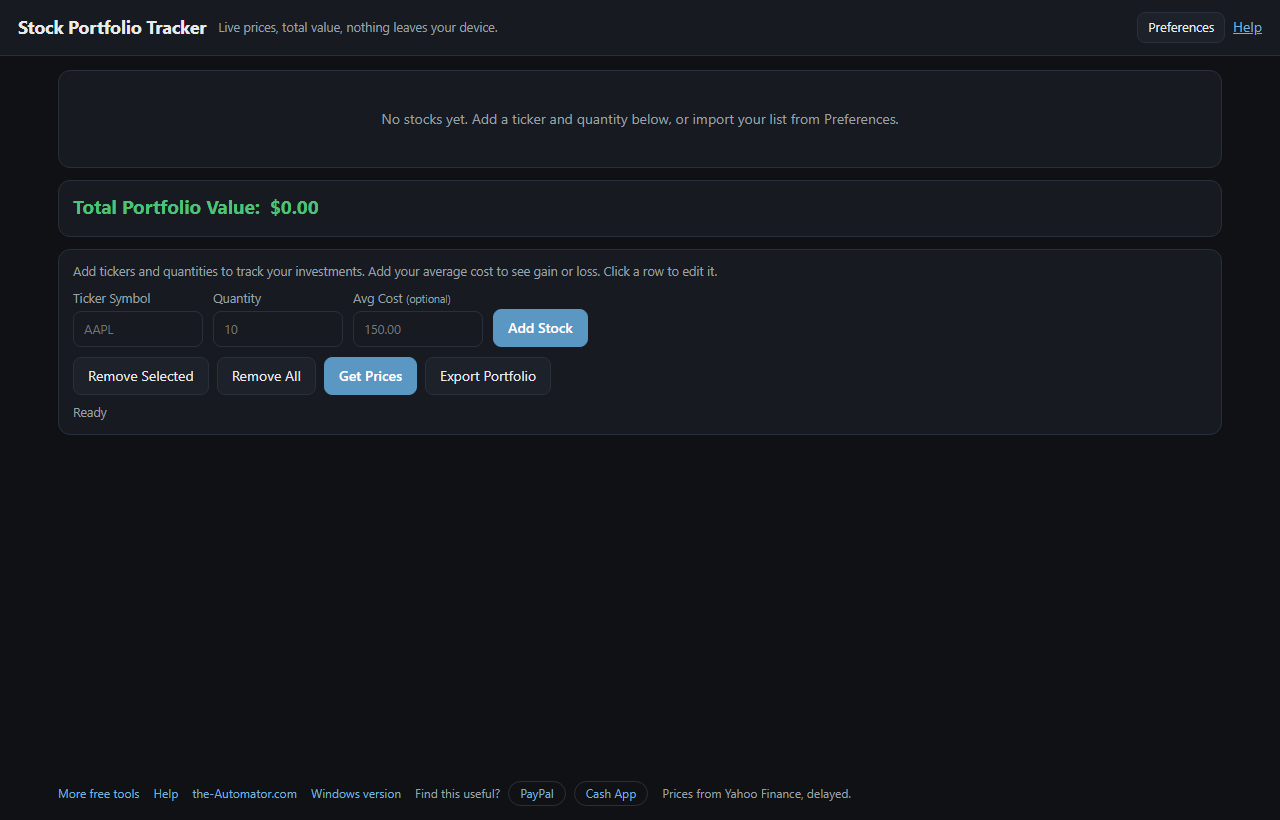1280x820 pixels.
Task: Open the Preferences button
Action: pyautogui.click(x=1181, y=28)
